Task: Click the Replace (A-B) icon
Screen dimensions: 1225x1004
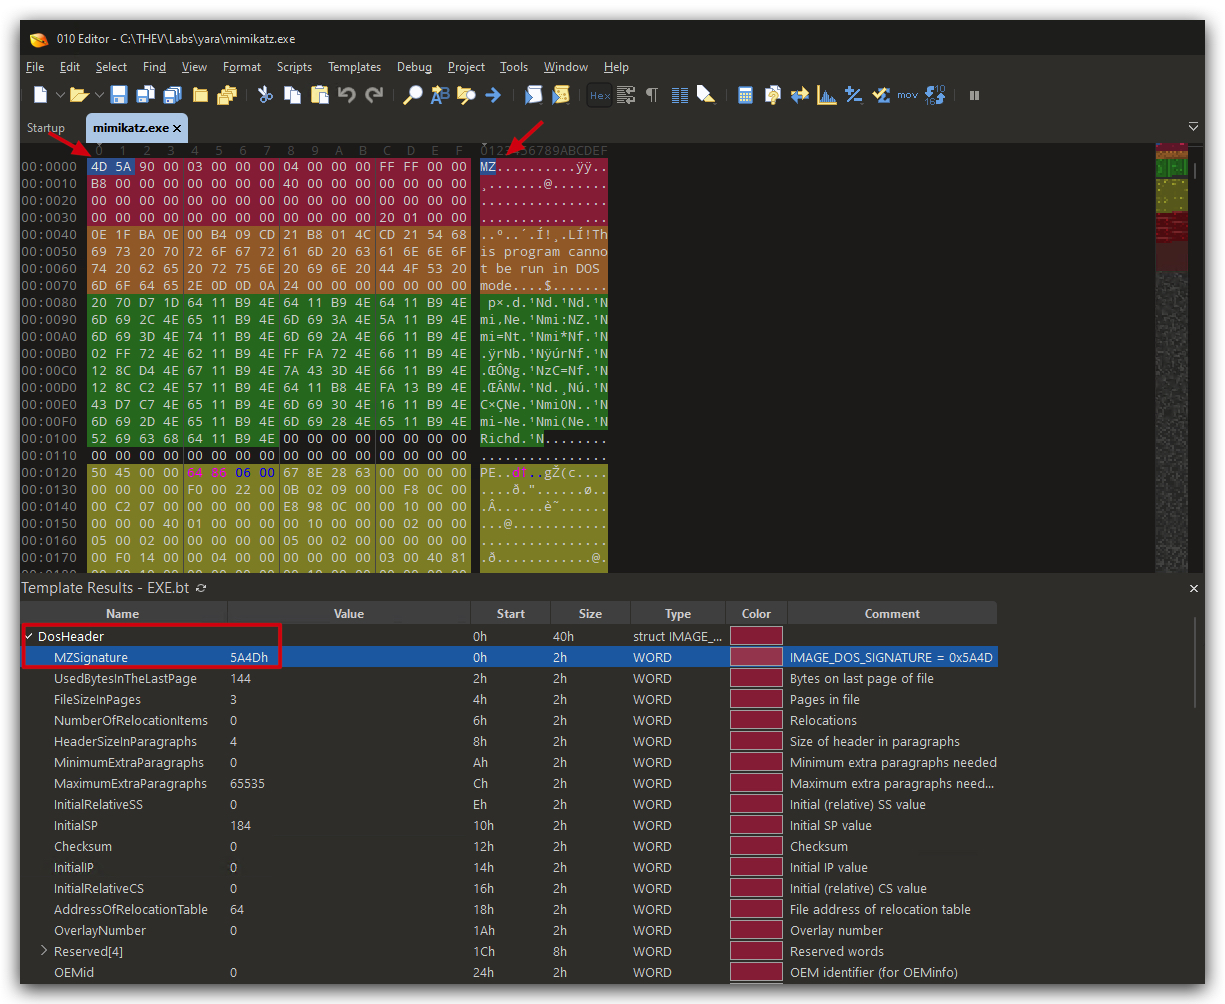Action: [x=439, y=95]
